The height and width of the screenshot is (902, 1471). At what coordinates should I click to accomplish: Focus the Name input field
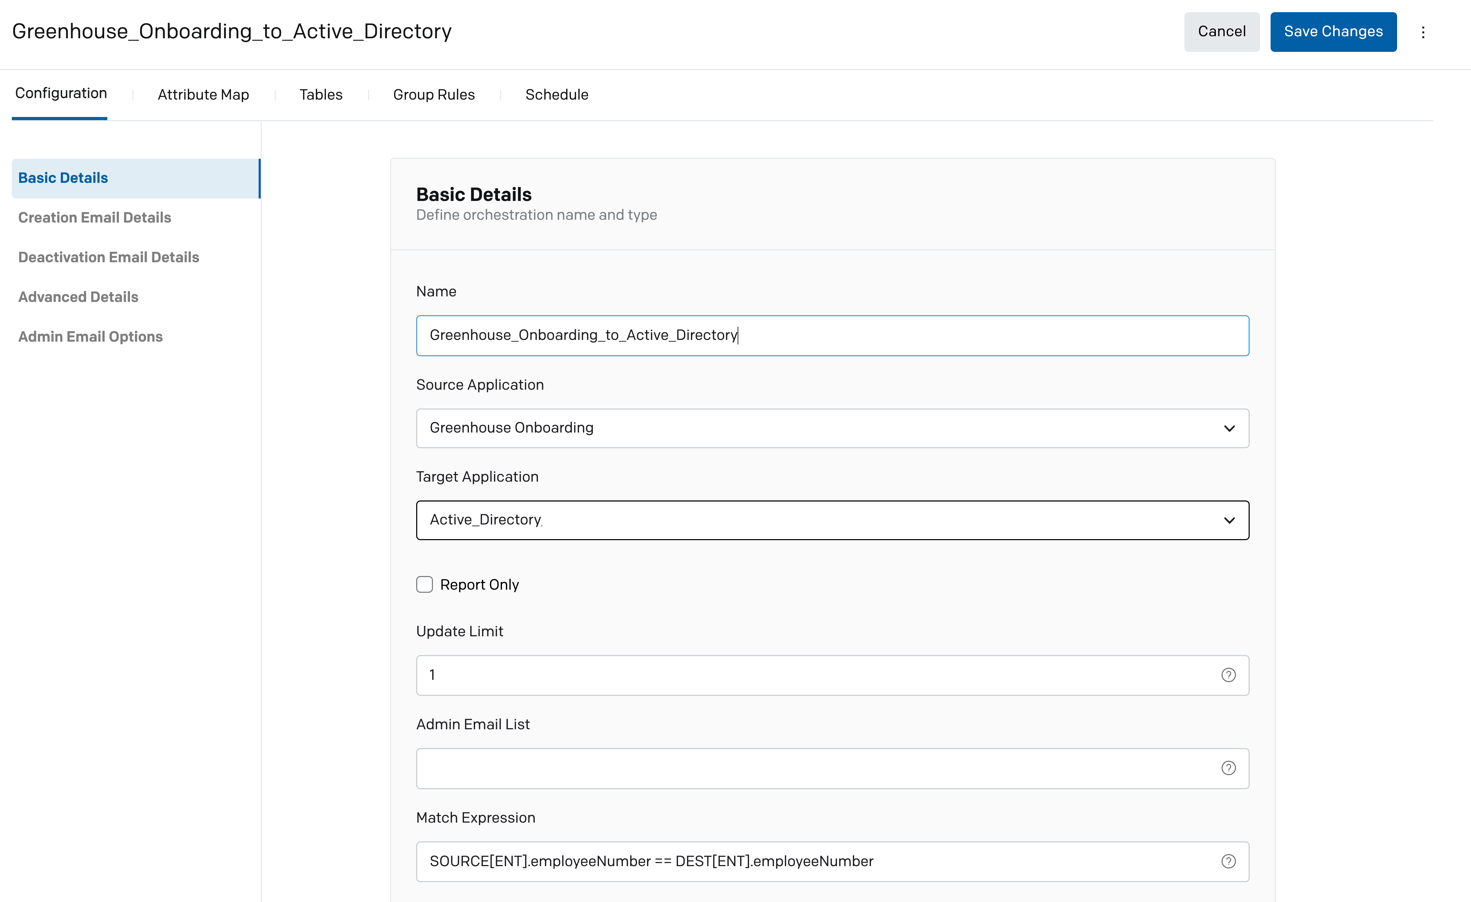[x=832, y=335]
